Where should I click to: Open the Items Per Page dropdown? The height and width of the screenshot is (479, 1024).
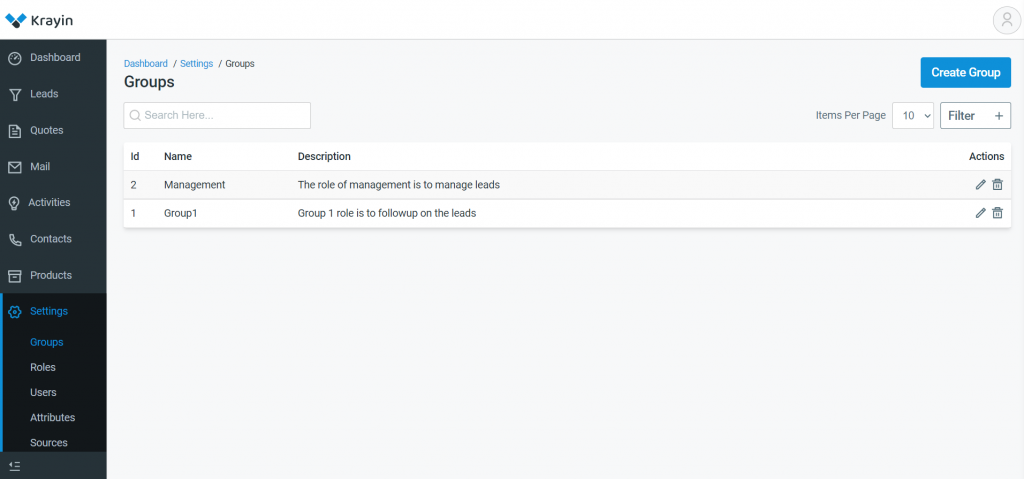pos(912,116)
